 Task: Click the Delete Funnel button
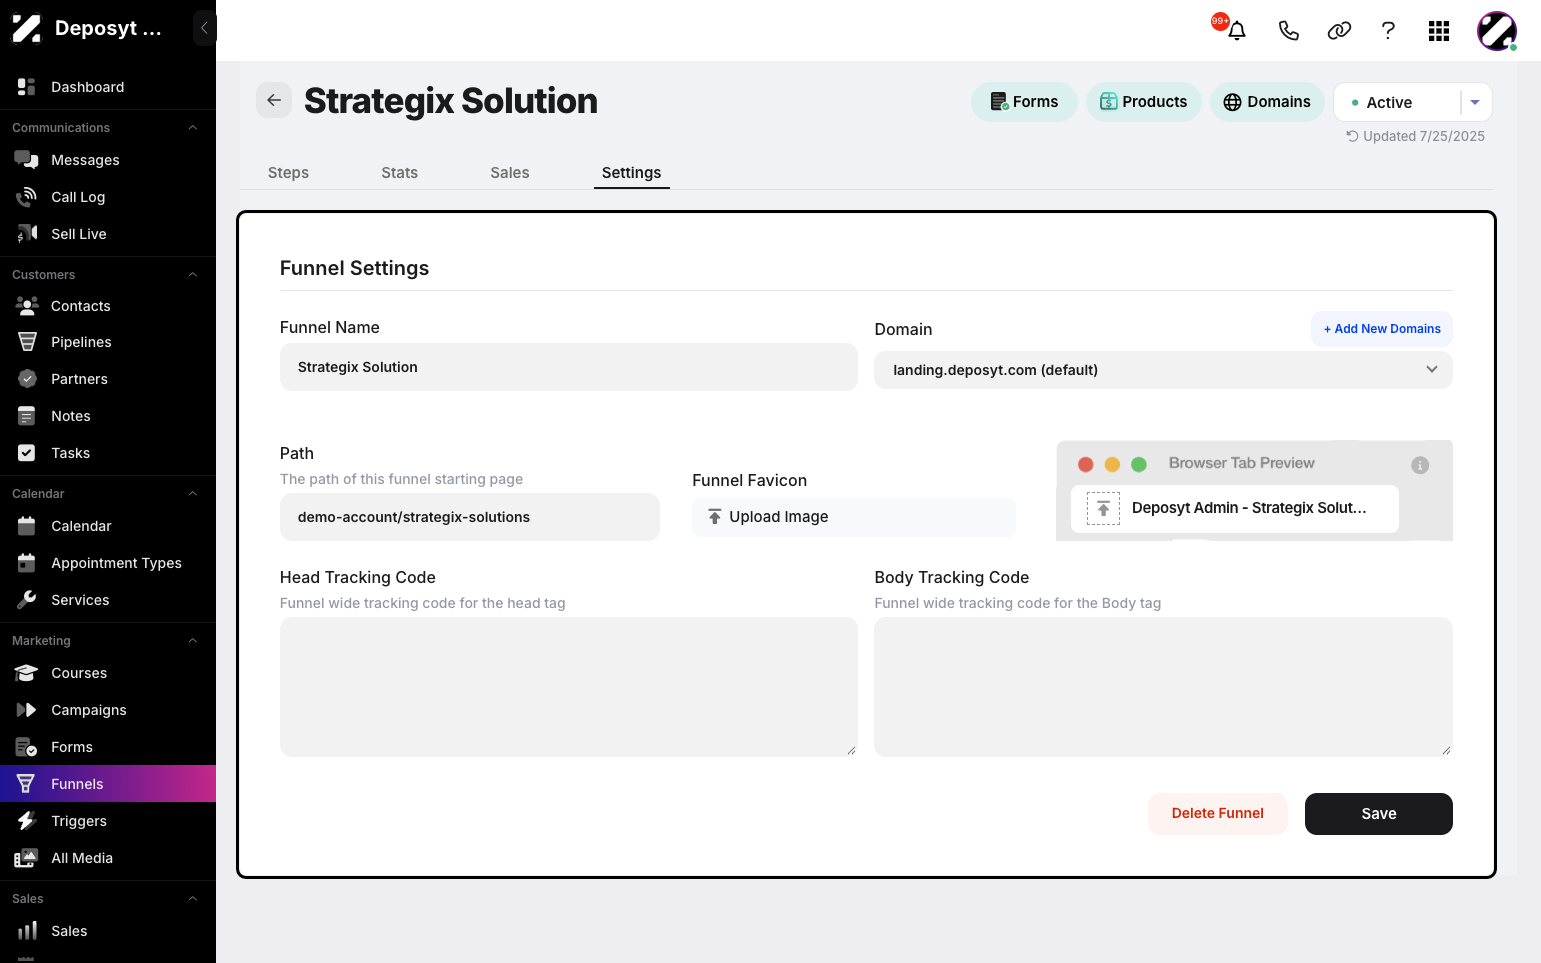[x=1217, y=814]
